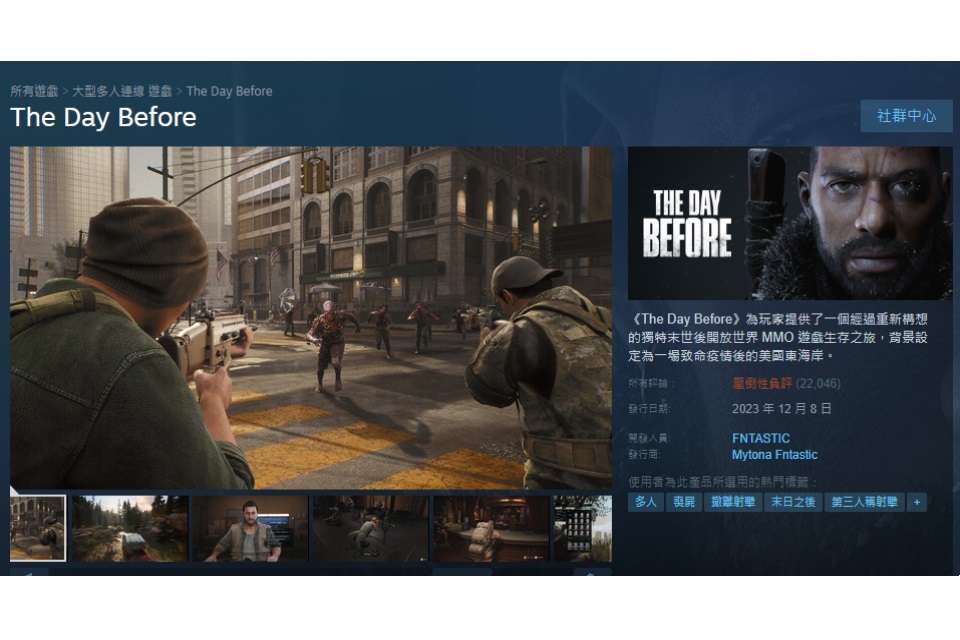Select the 第三人稱射擊 tag

(x=864, y=502)
